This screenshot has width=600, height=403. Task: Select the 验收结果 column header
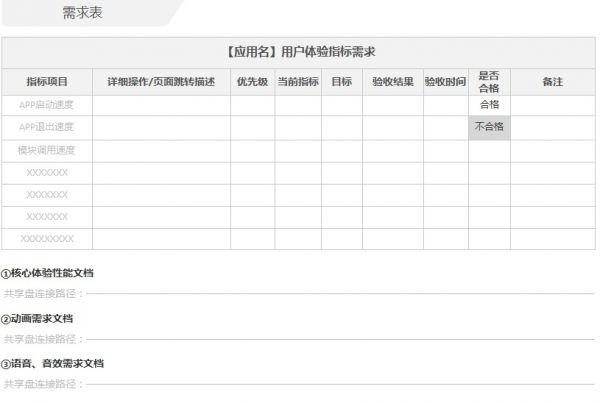tap(392, 82)
